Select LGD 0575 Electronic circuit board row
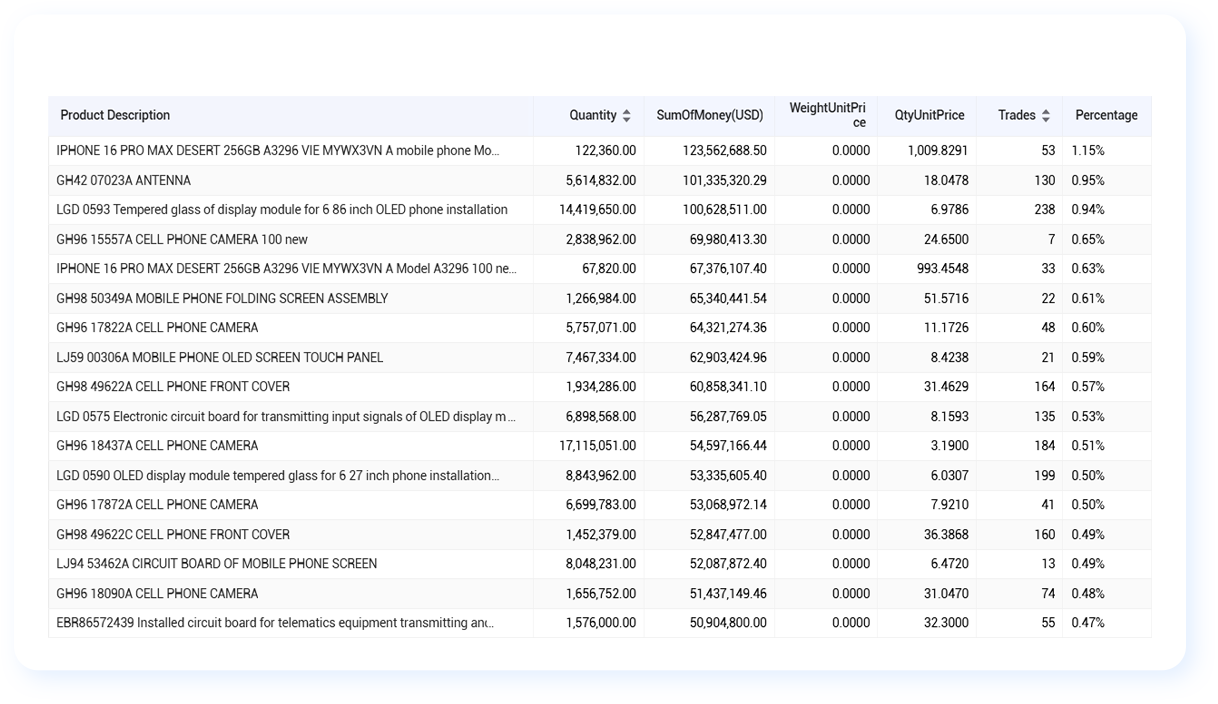The width and height of the screenshot is (1218, 704). click(600, 417)
